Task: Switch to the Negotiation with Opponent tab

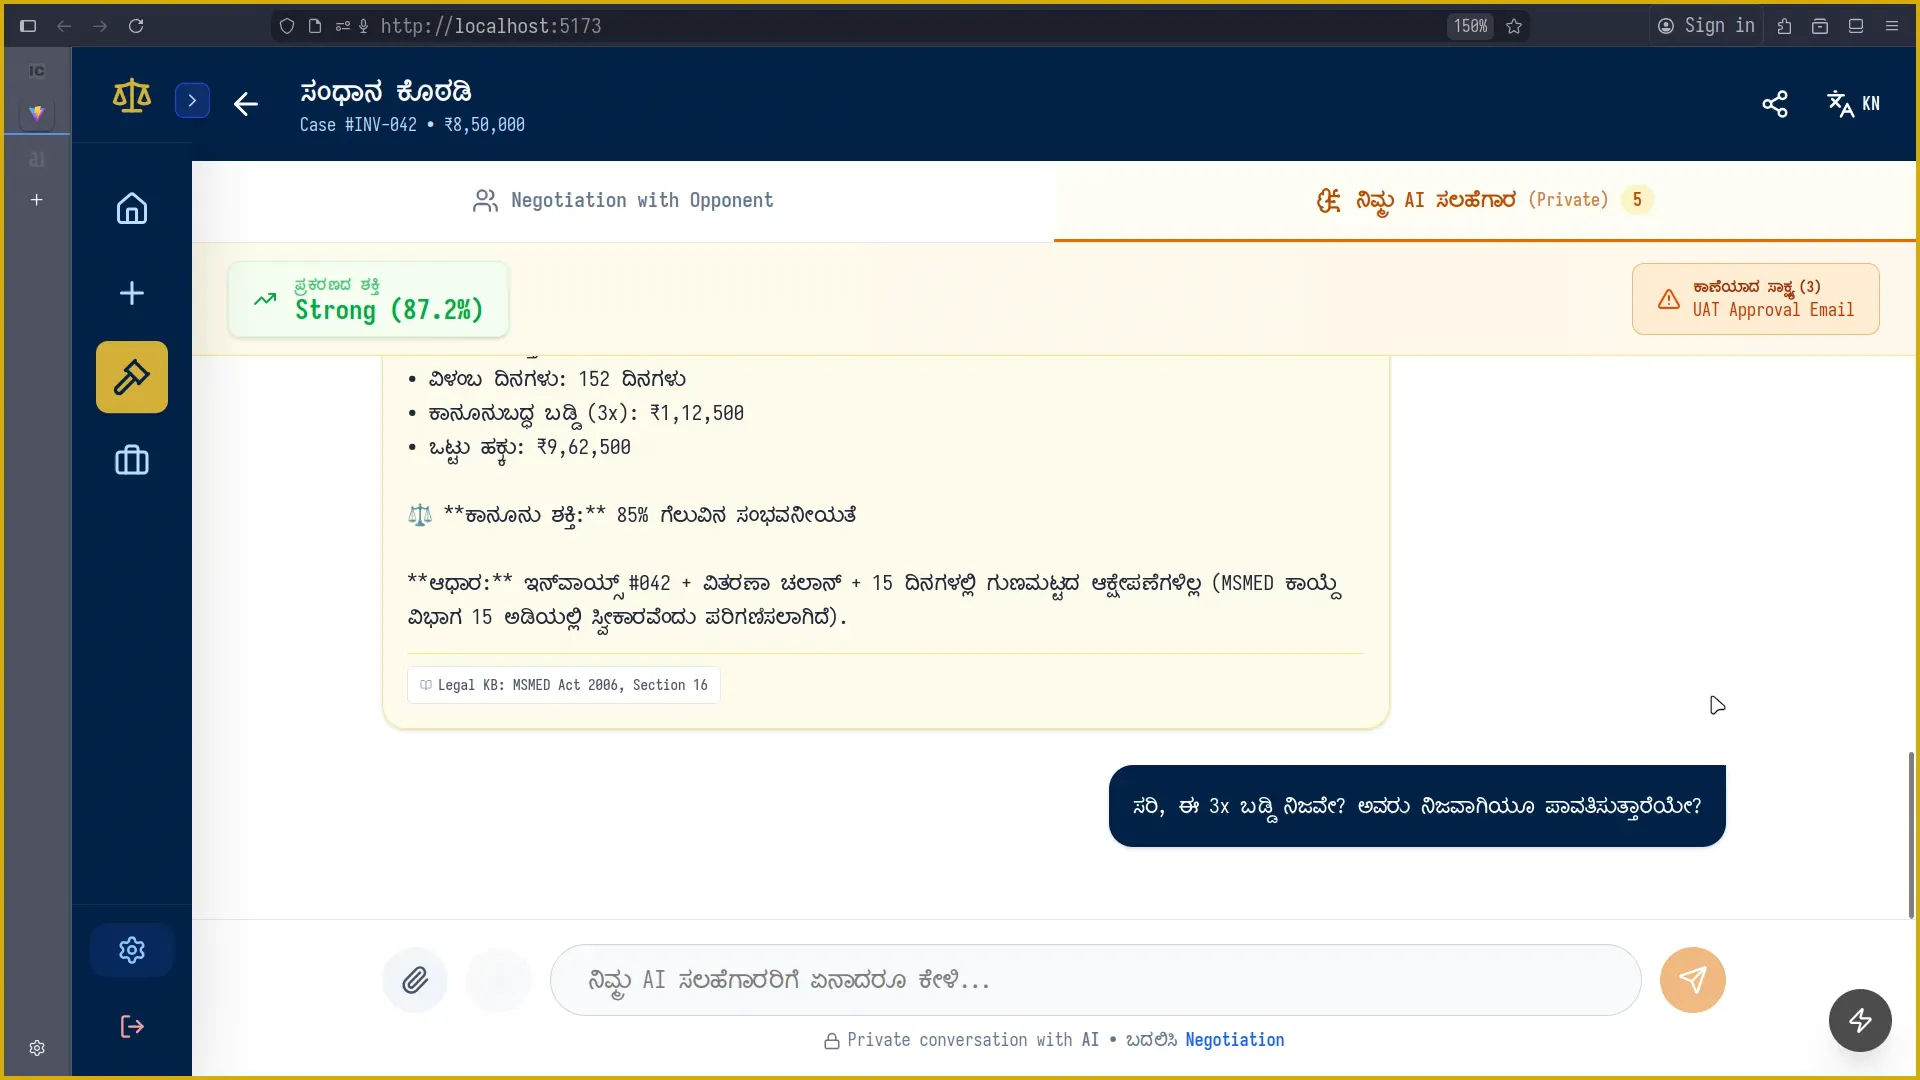Action: (623, 200)
